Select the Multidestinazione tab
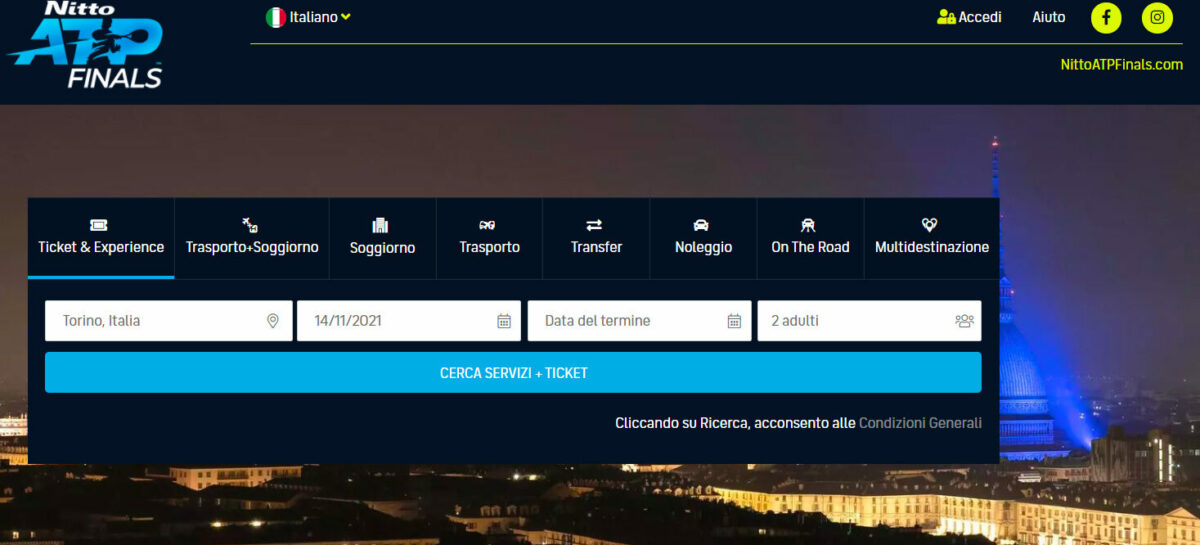The image size is (1200, 545). pos(931,237)
